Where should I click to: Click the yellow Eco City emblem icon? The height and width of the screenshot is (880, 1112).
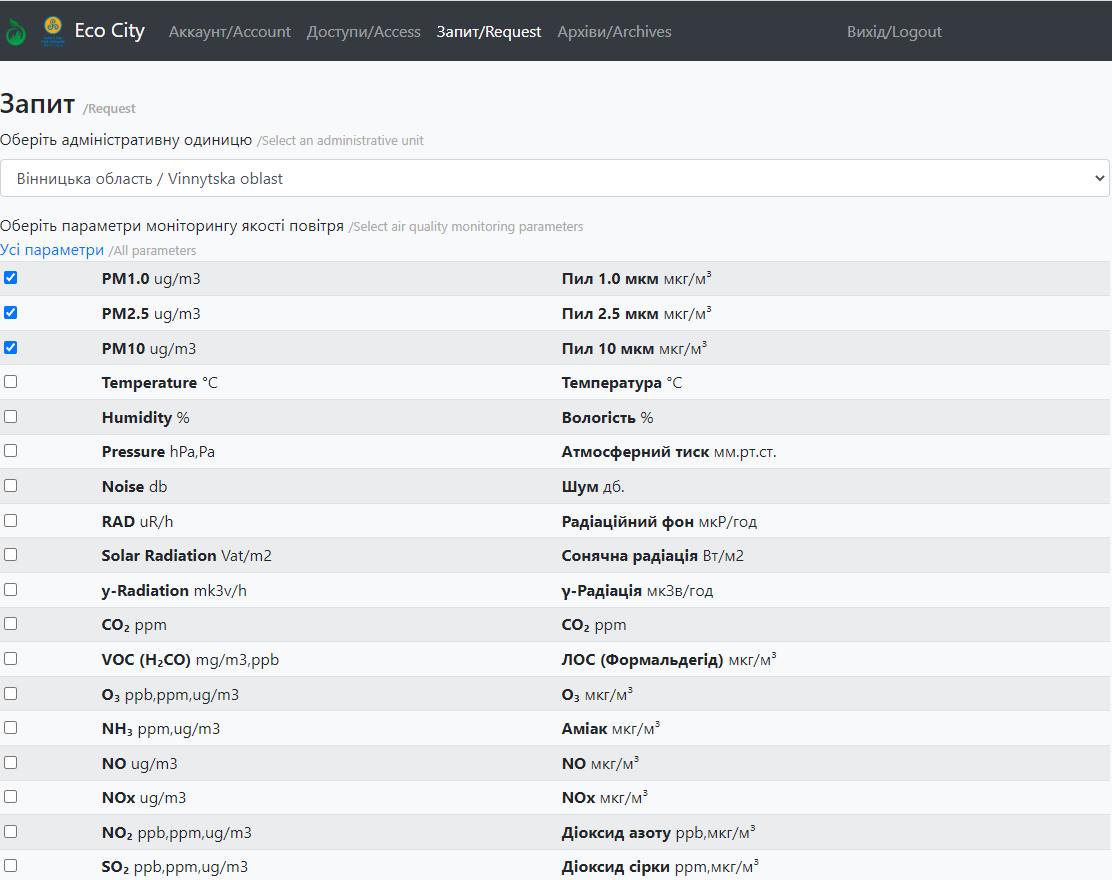coord(53,31)
